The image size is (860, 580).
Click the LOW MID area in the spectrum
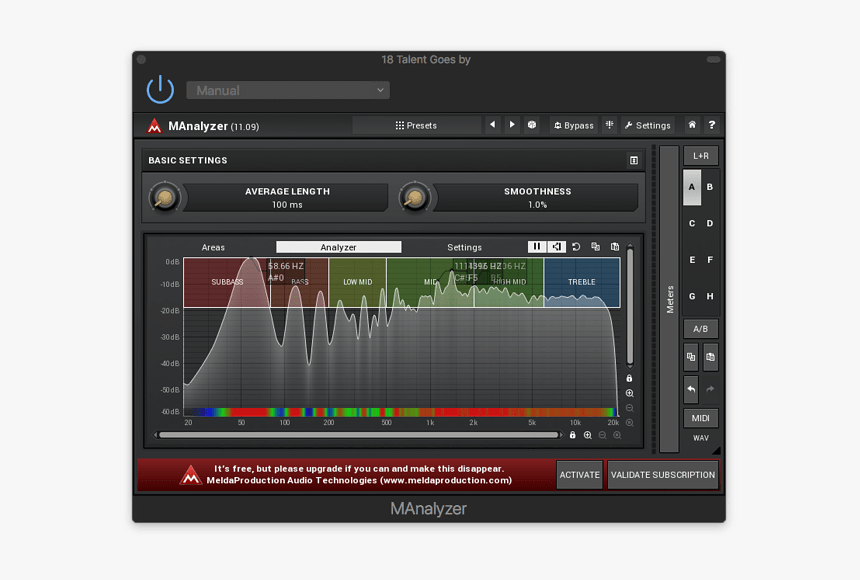pyautogui.click(x=358, y=282)
